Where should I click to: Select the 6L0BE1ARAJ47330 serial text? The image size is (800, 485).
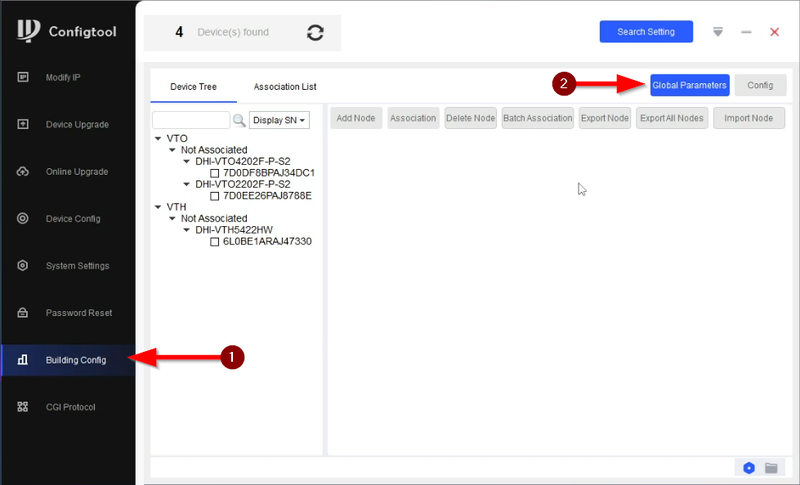point(267,241)
